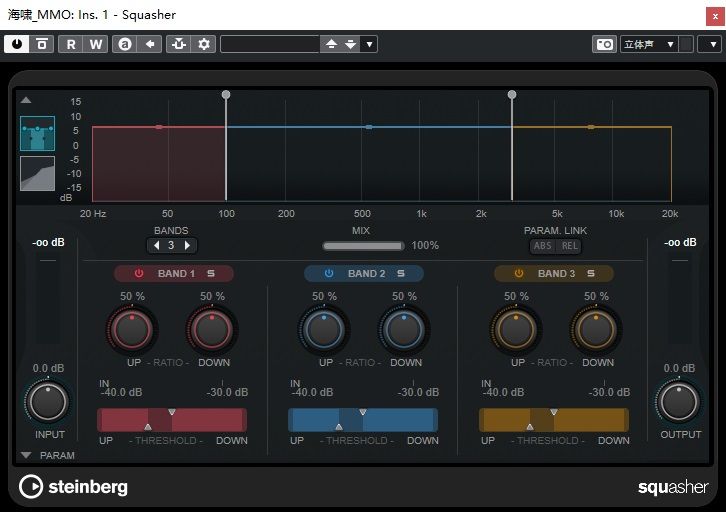Open the 立体声 channel configuration dropdown
This screenshot has width=726, height=512.
point(649,44)
